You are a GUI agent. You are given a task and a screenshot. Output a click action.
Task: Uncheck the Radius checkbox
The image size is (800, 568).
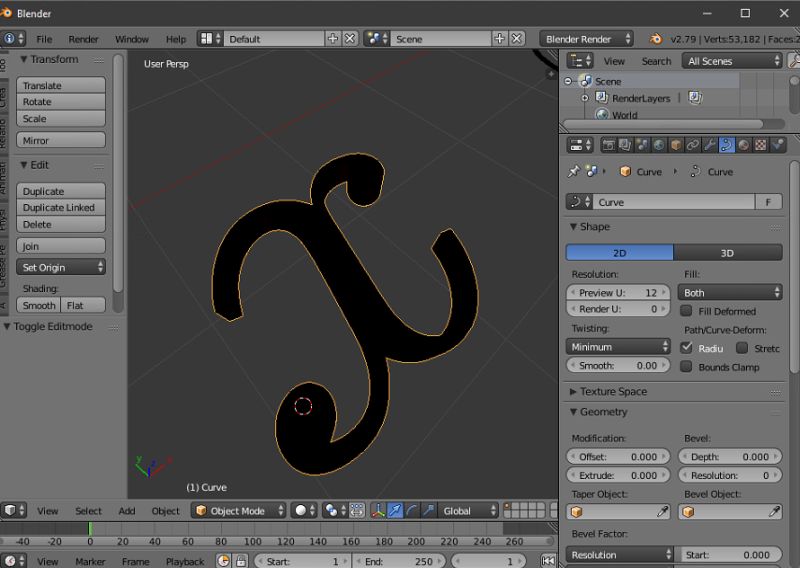(x=686, y=348)
